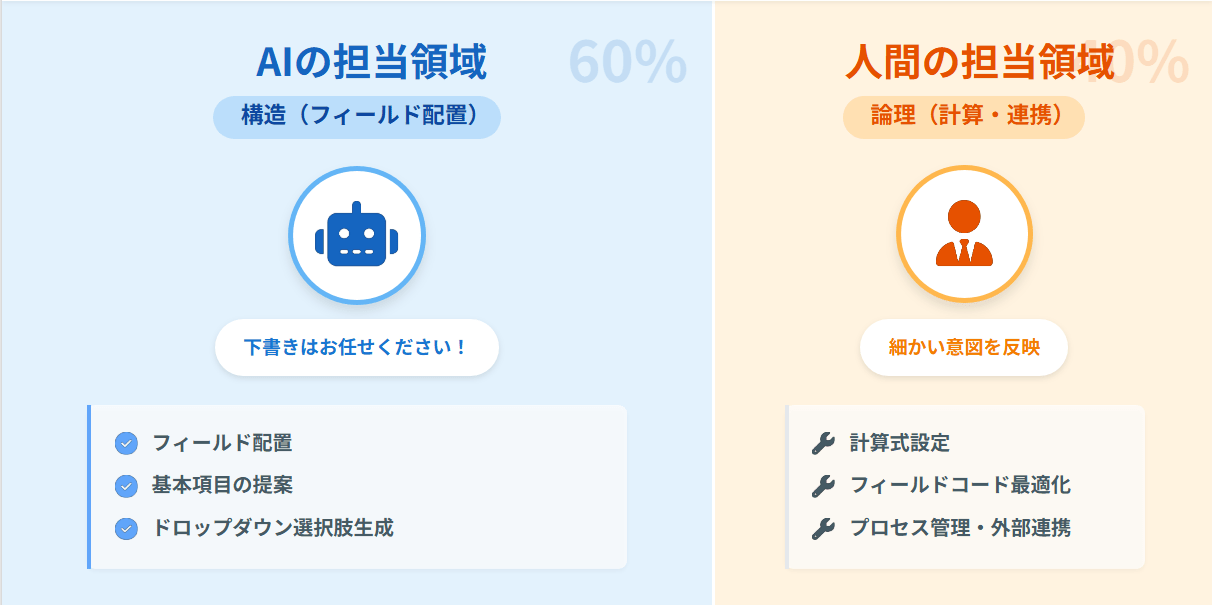Click the フィールドコード最適化 list item text
The image size is (1212, 605).
click(x=960, y=486)
